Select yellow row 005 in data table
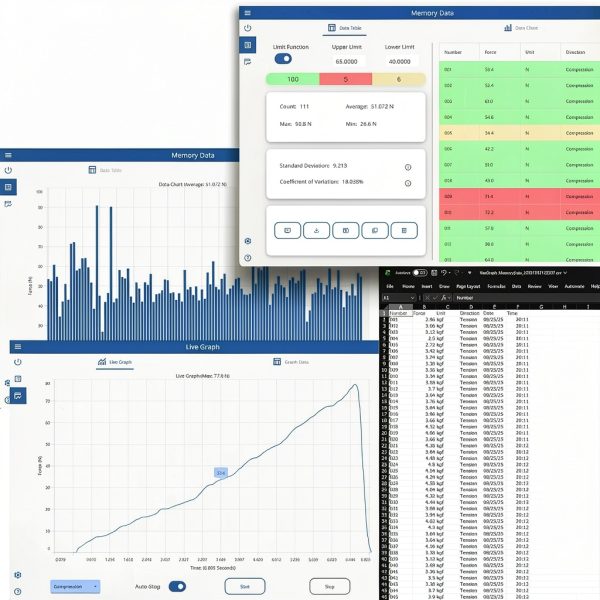 pos(519,133)
